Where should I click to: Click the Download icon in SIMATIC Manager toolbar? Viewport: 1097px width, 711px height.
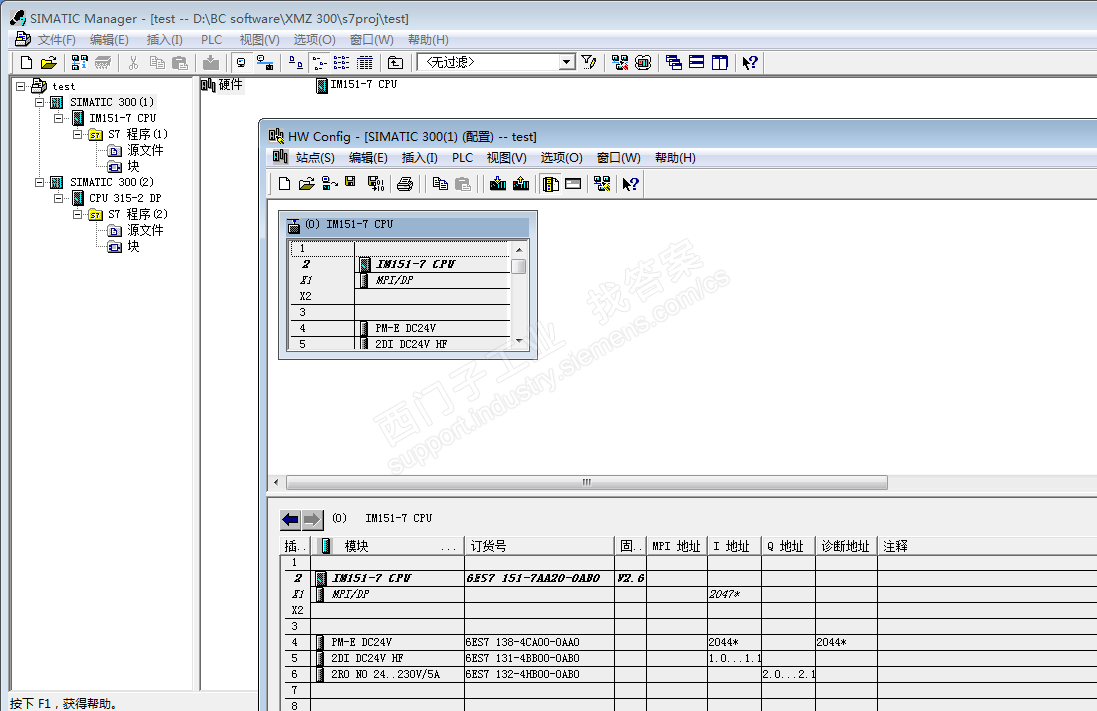[x=211, y=63]
